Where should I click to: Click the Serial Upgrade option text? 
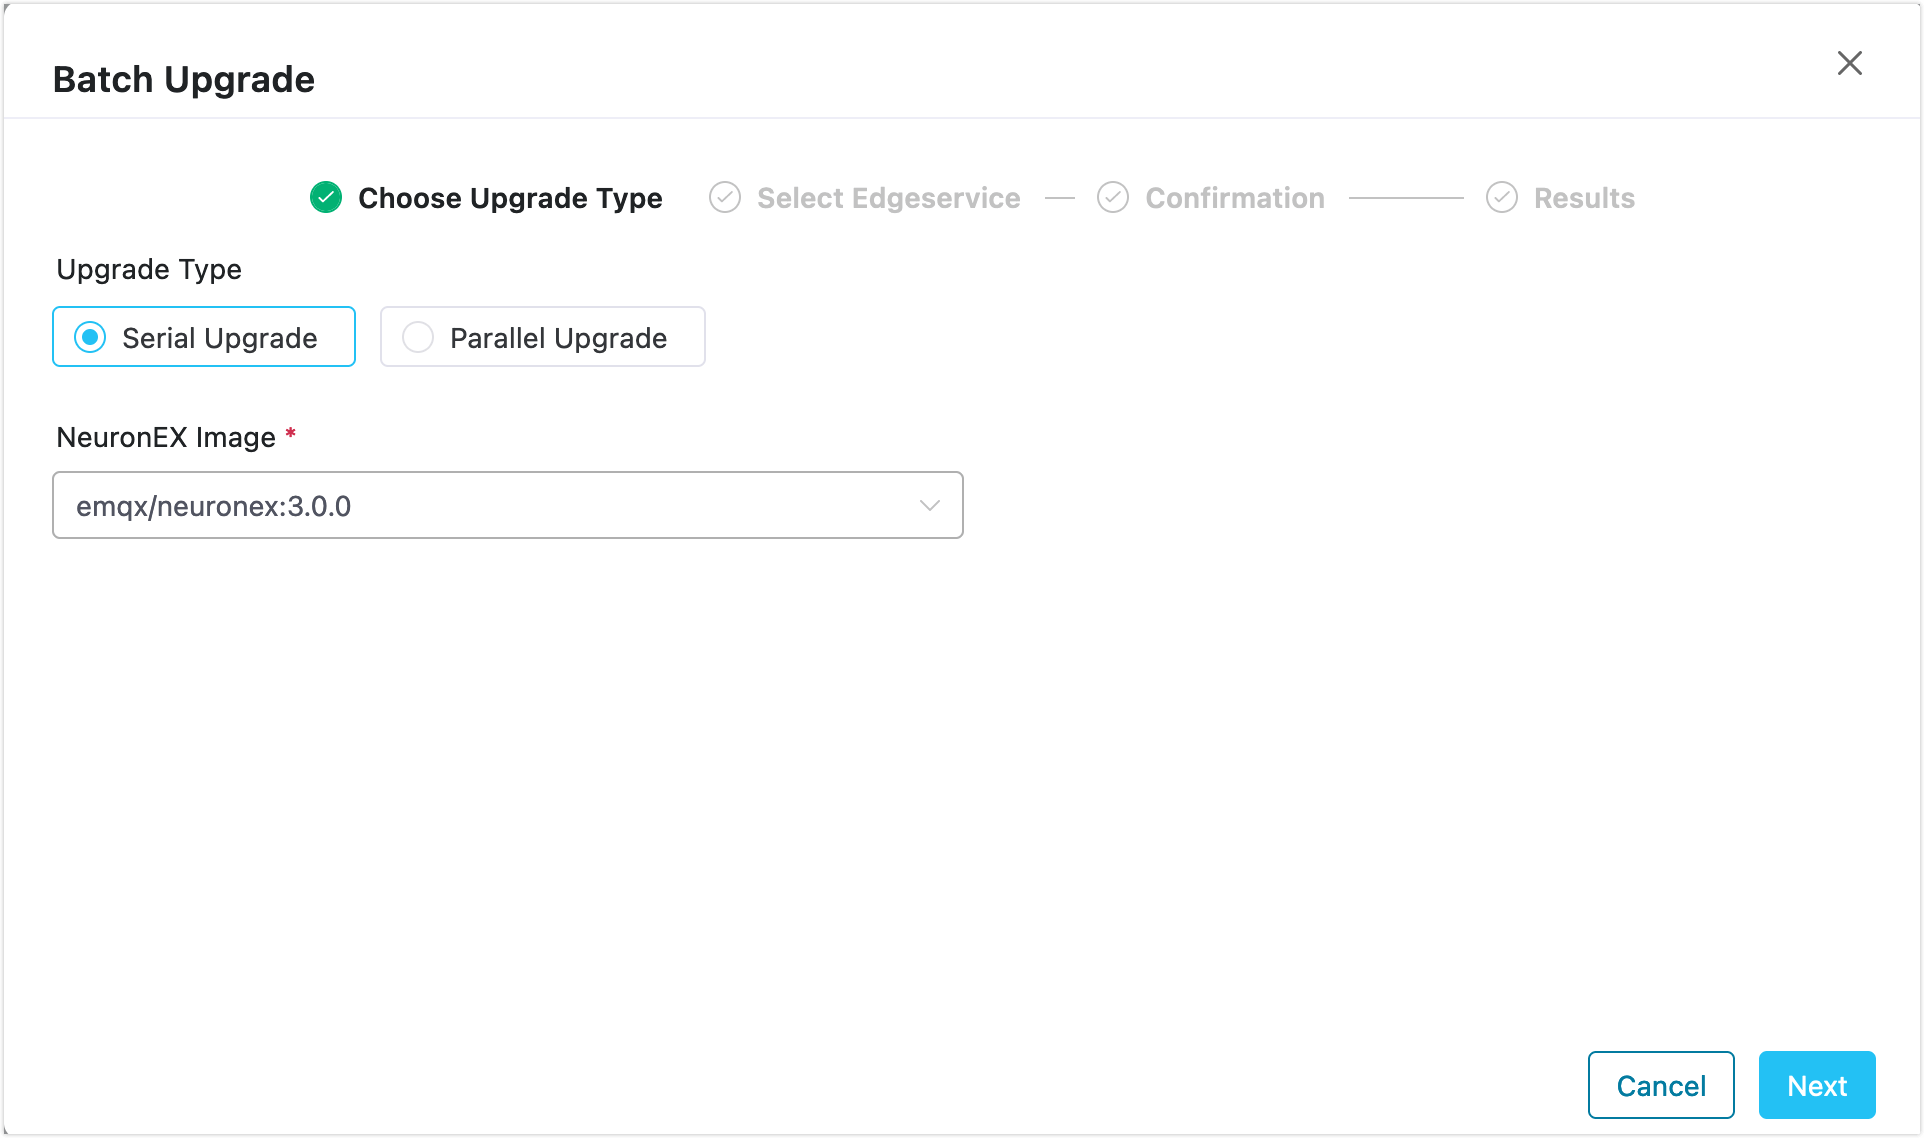(219, 338)
